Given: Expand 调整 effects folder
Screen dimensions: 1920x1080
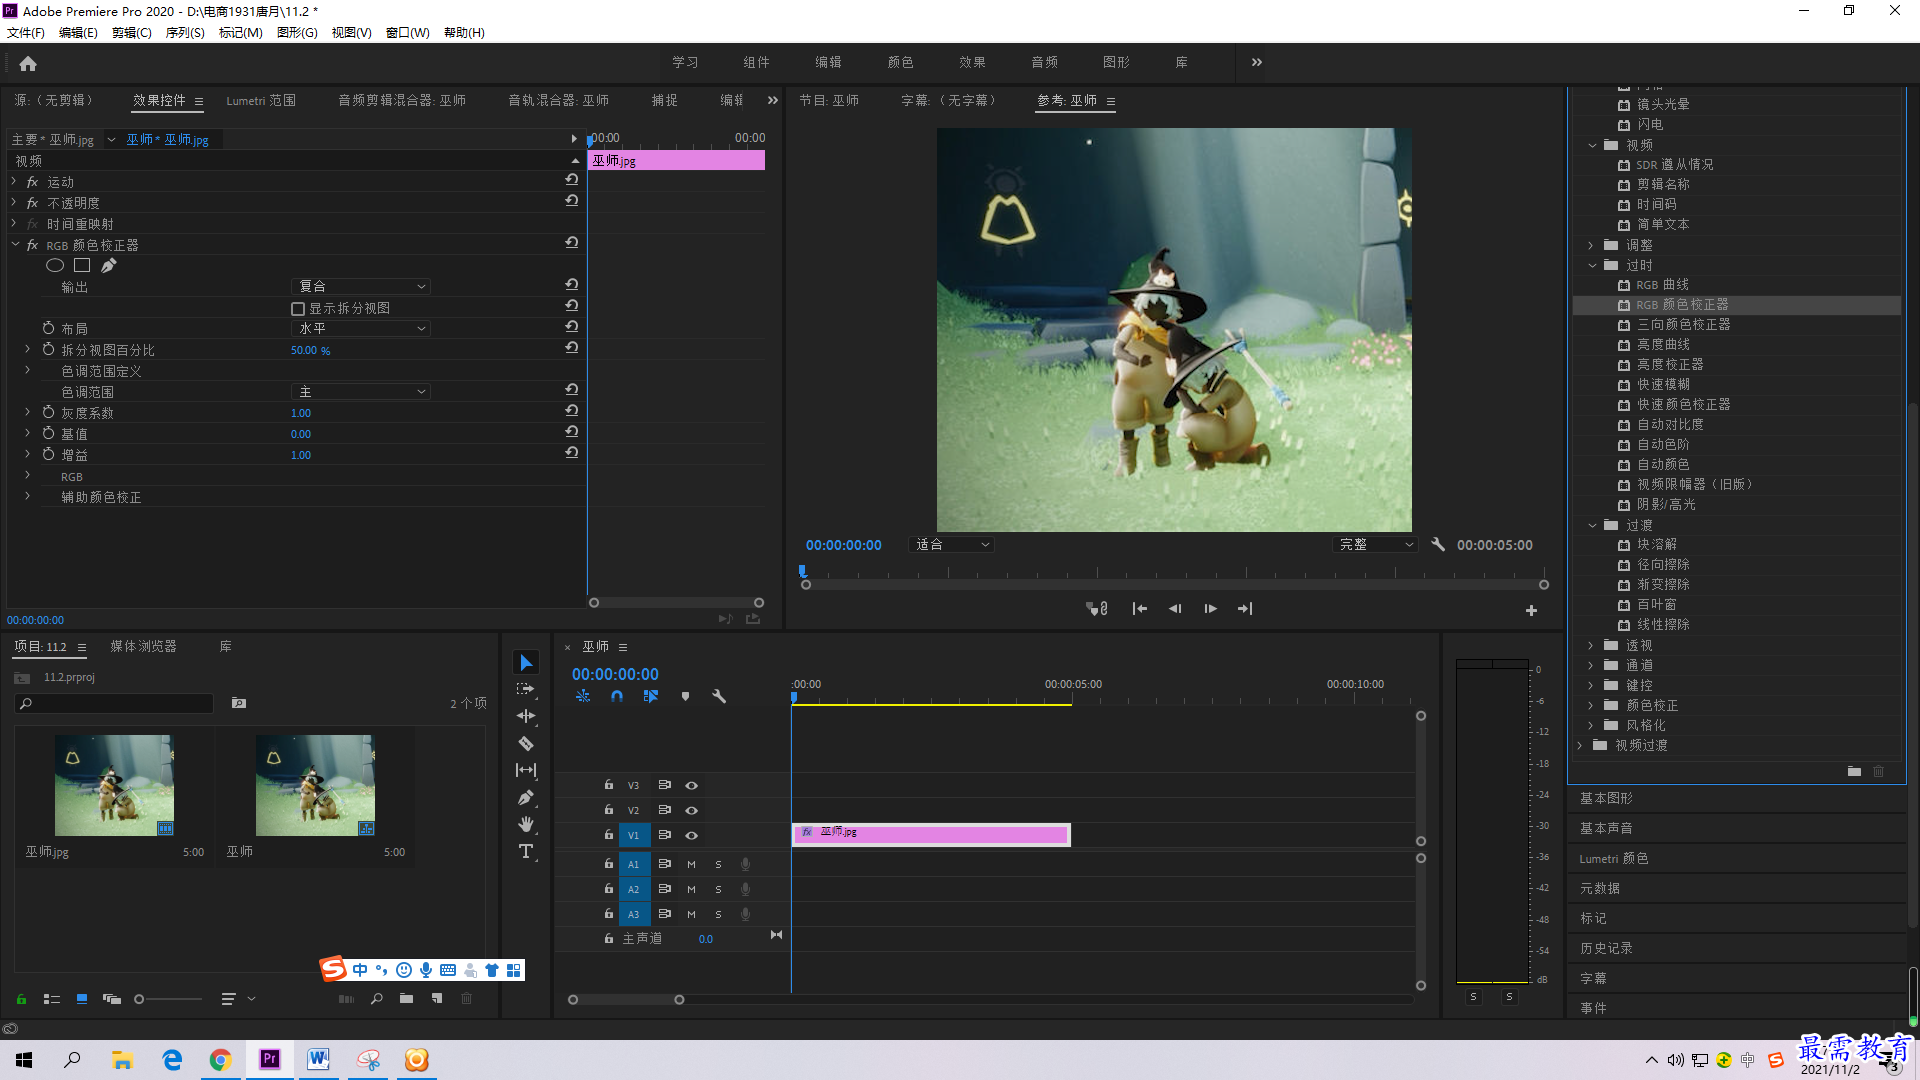Looking at the screenshot, I should tap(1591, 246).
